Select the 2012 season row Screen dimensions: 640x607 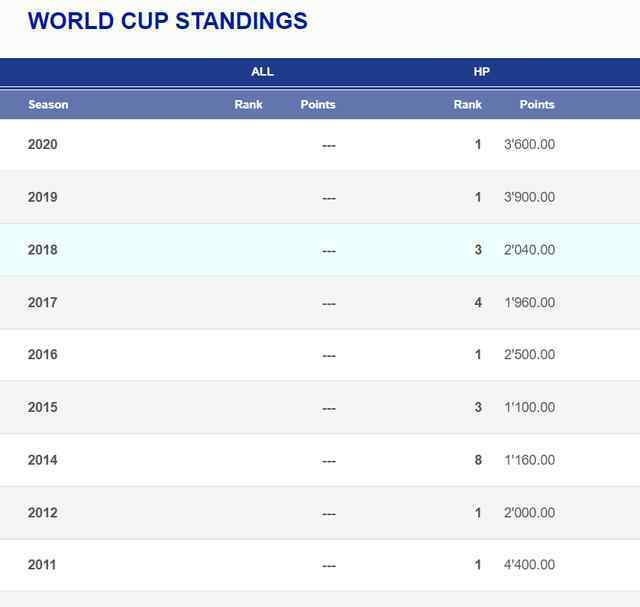[x=320, y=513]
